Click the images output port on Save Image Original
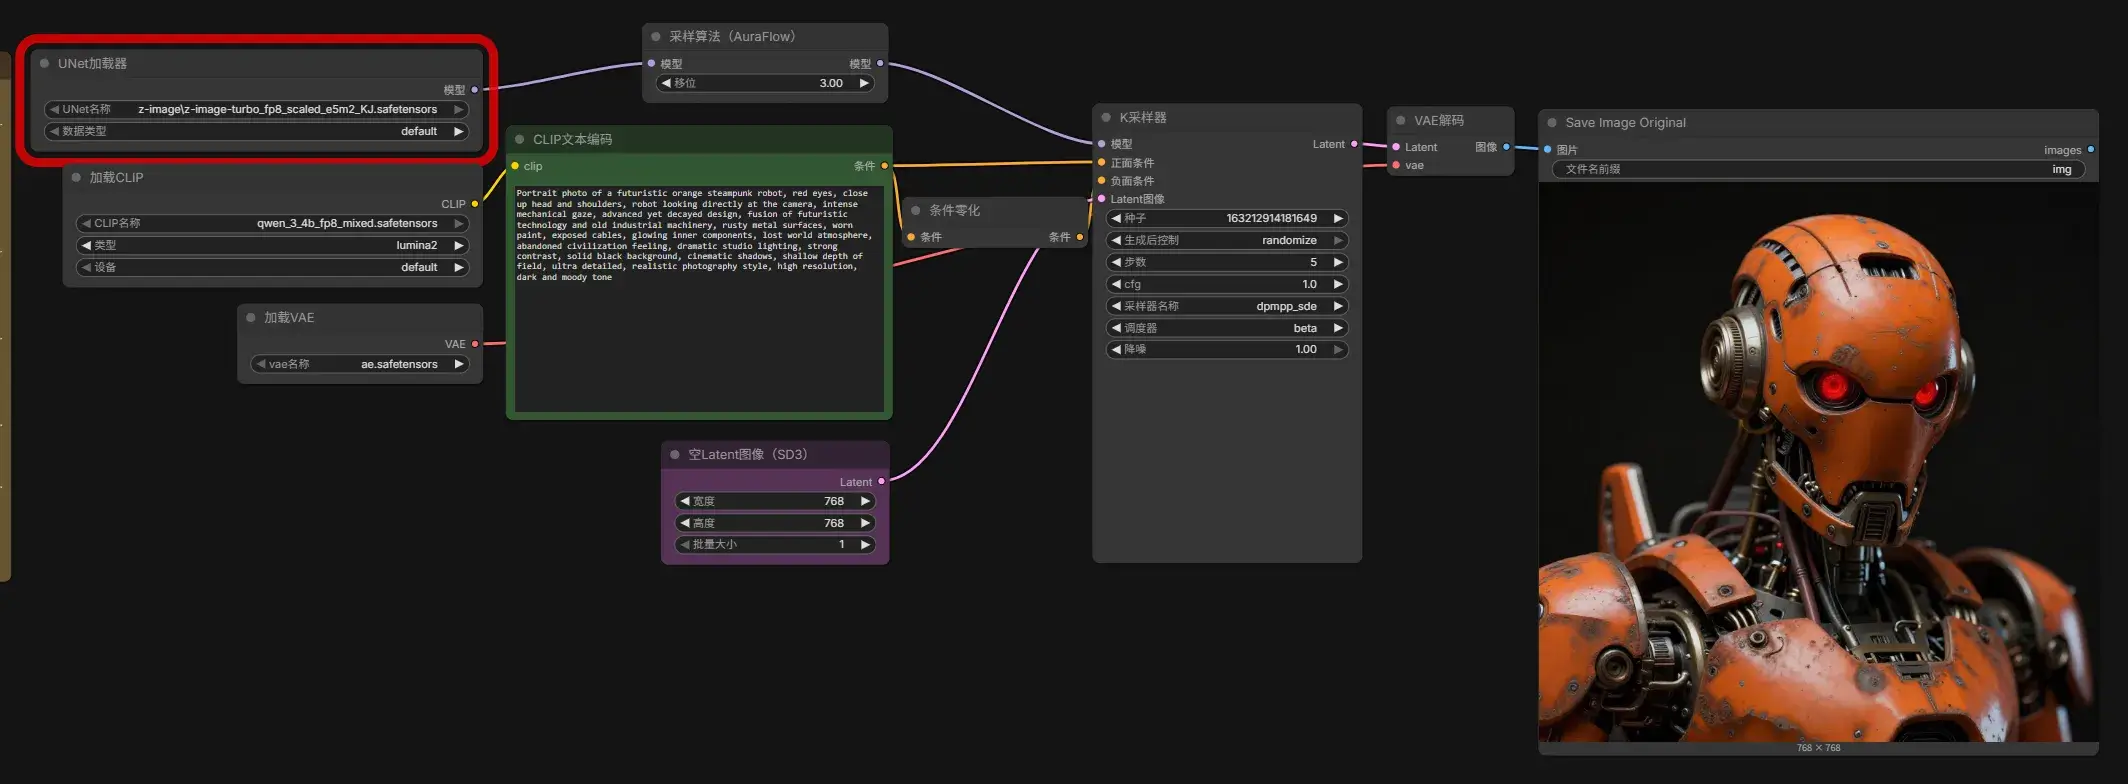The width and height of the screenshot is (2128, 784). click(x=2090, y=150)
